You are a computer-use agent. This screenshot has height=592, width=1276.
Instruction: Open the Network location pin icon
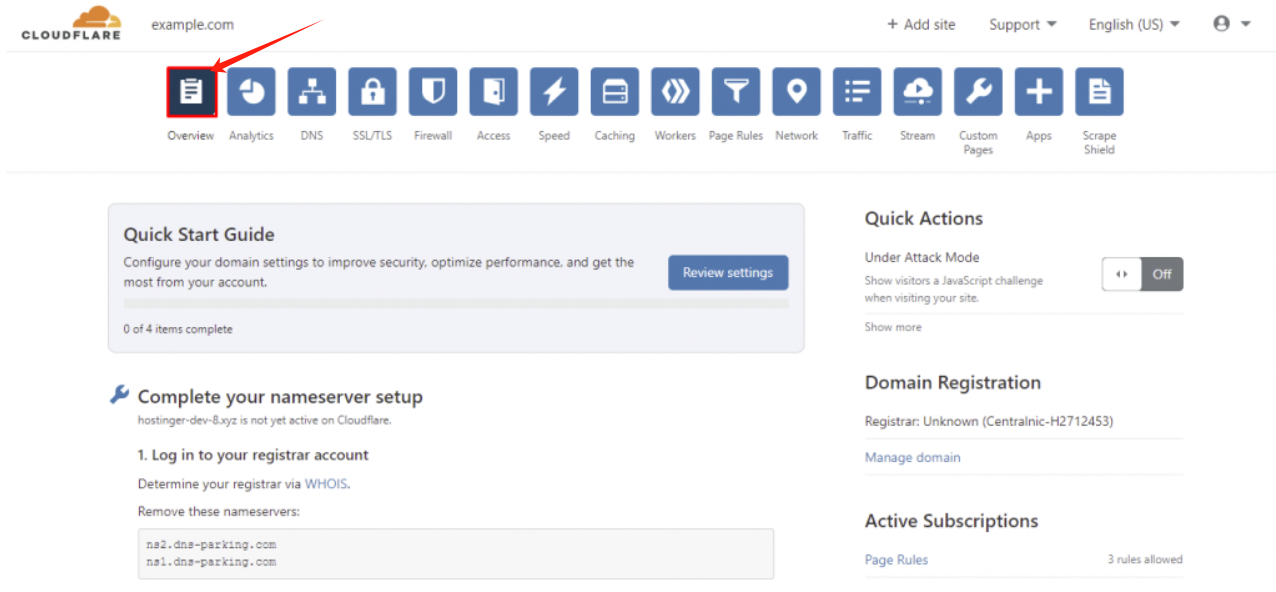(796, 92)
